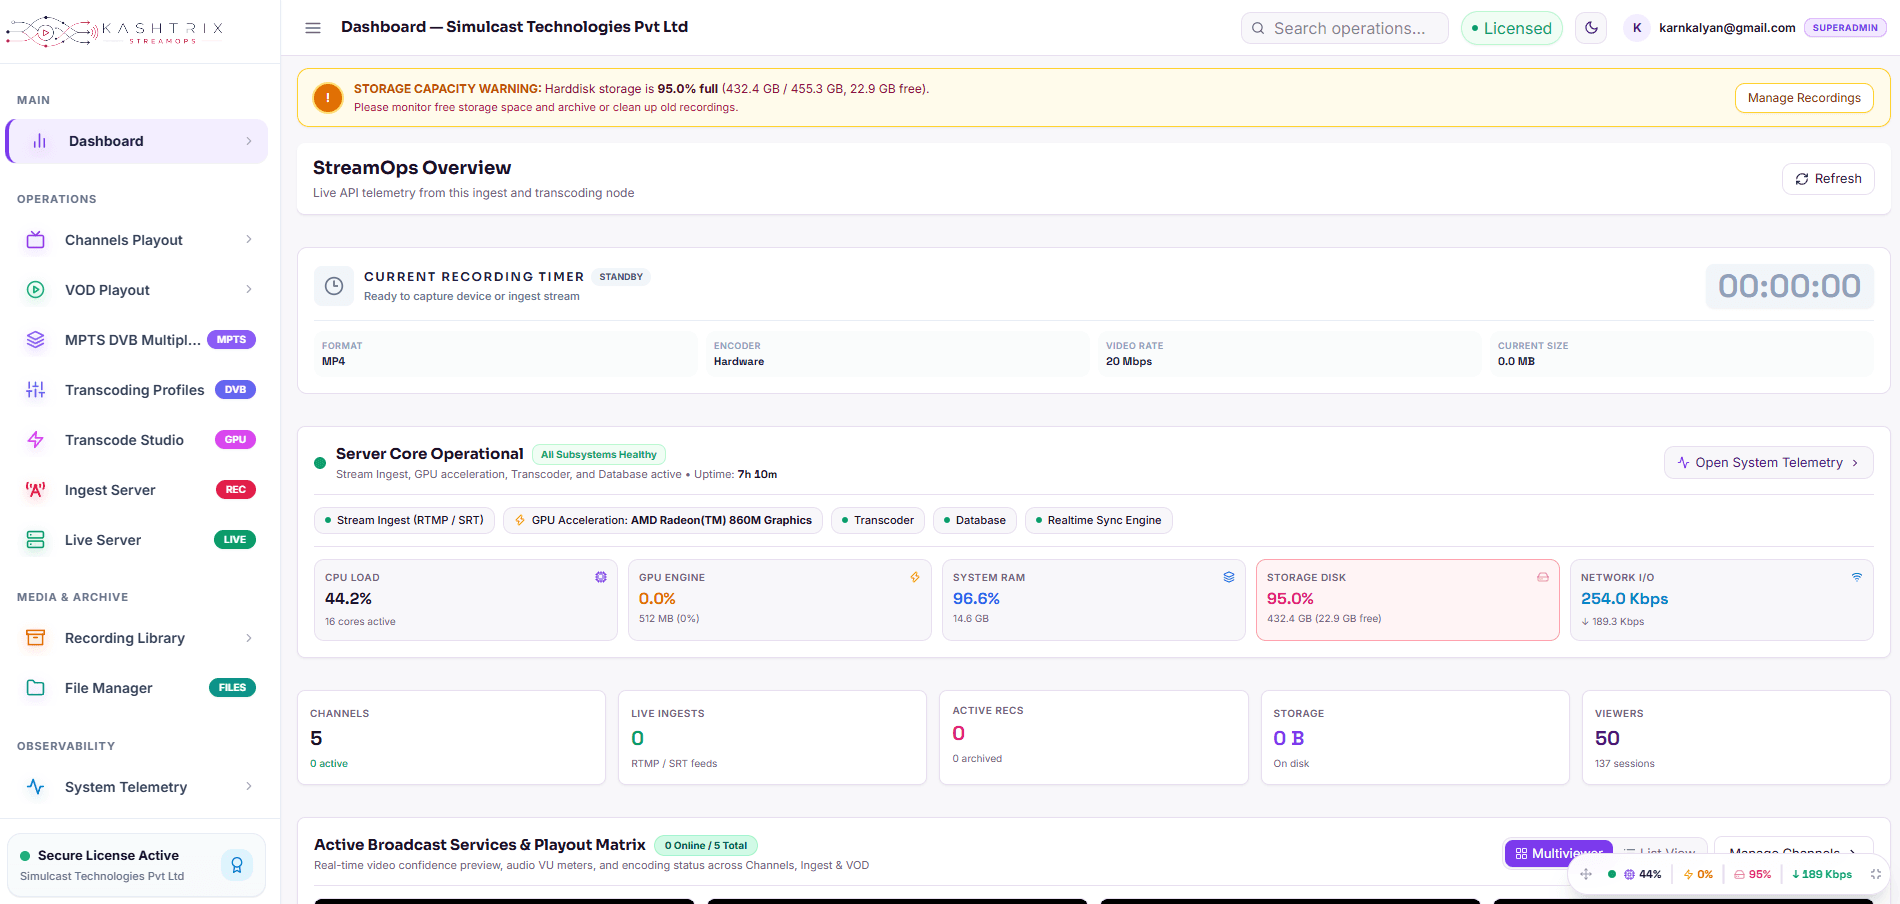Screen dimensions: 1900x904
Task: Click the Search operations input field
Action: 1344,28
